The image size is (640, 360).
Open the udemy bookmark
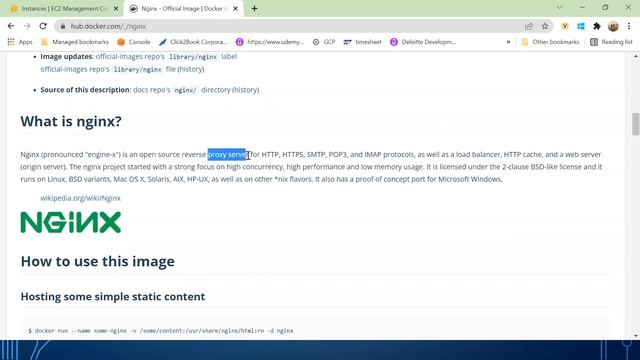point(270,42)
